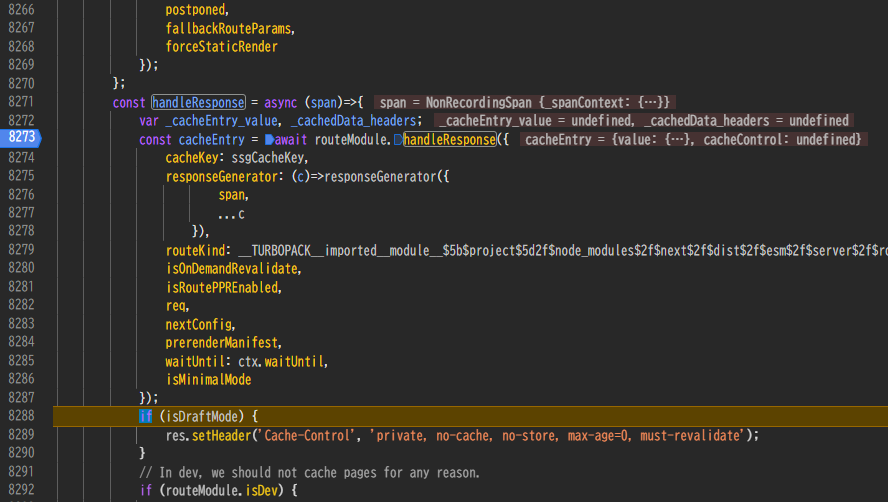888x502 pixels.
Task: Toggle the active breakpoint on line 8273
Action: [x=21, y=138]
